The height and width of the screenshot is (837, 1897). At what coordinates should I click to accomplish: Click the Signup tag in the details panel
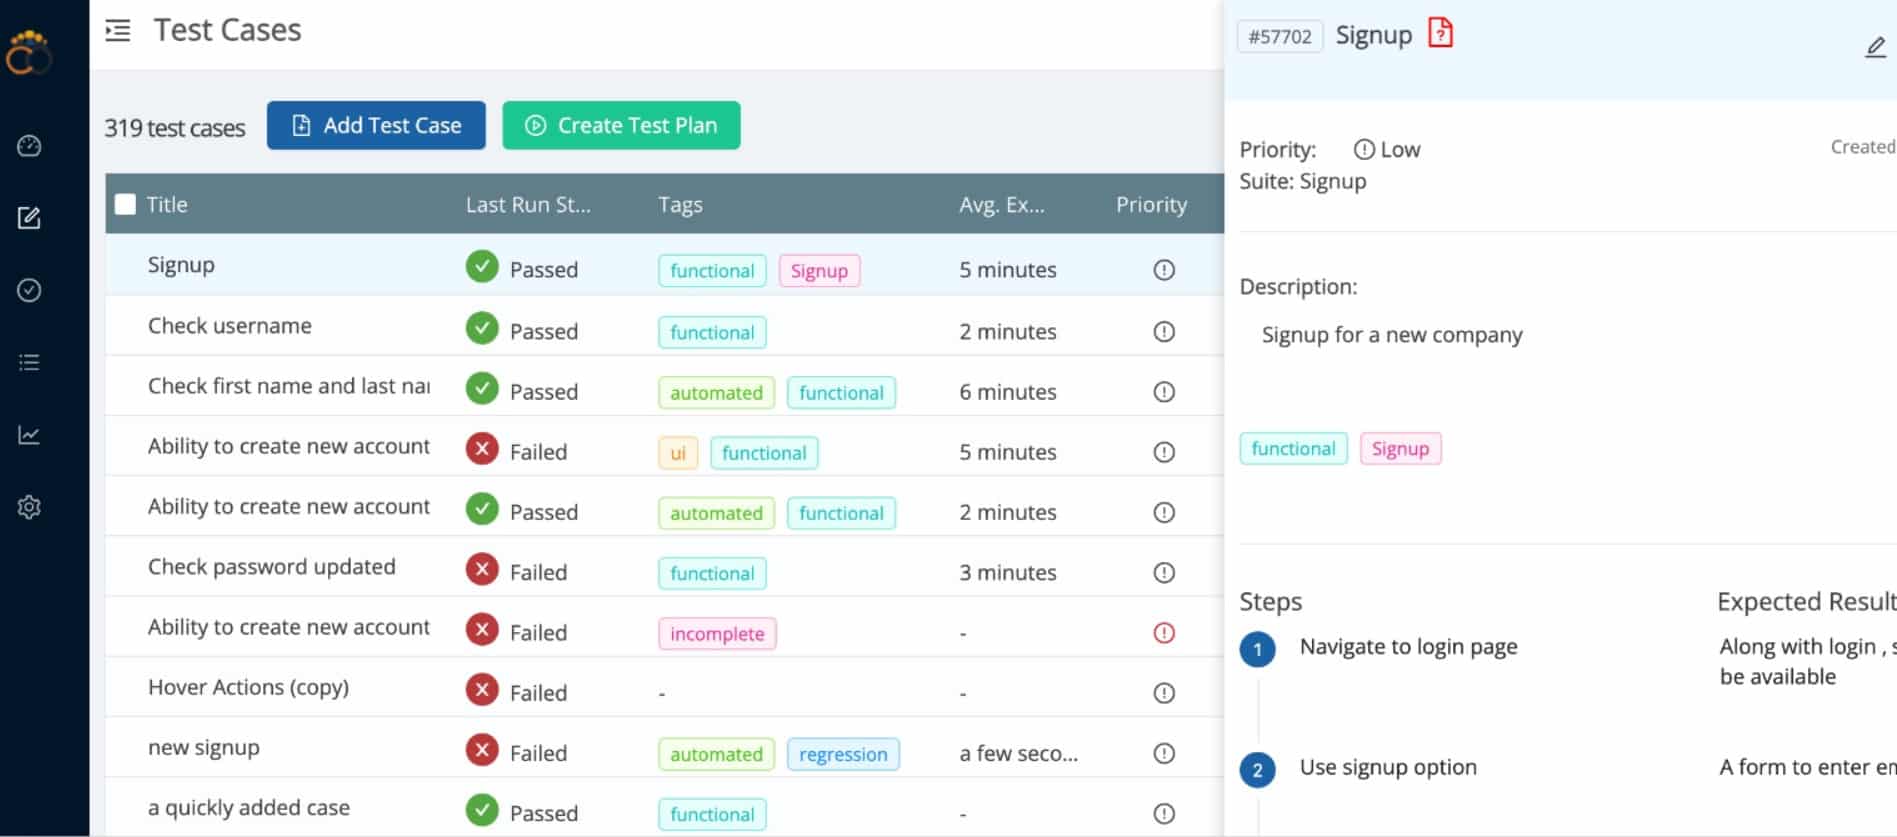click(1400, 449)
